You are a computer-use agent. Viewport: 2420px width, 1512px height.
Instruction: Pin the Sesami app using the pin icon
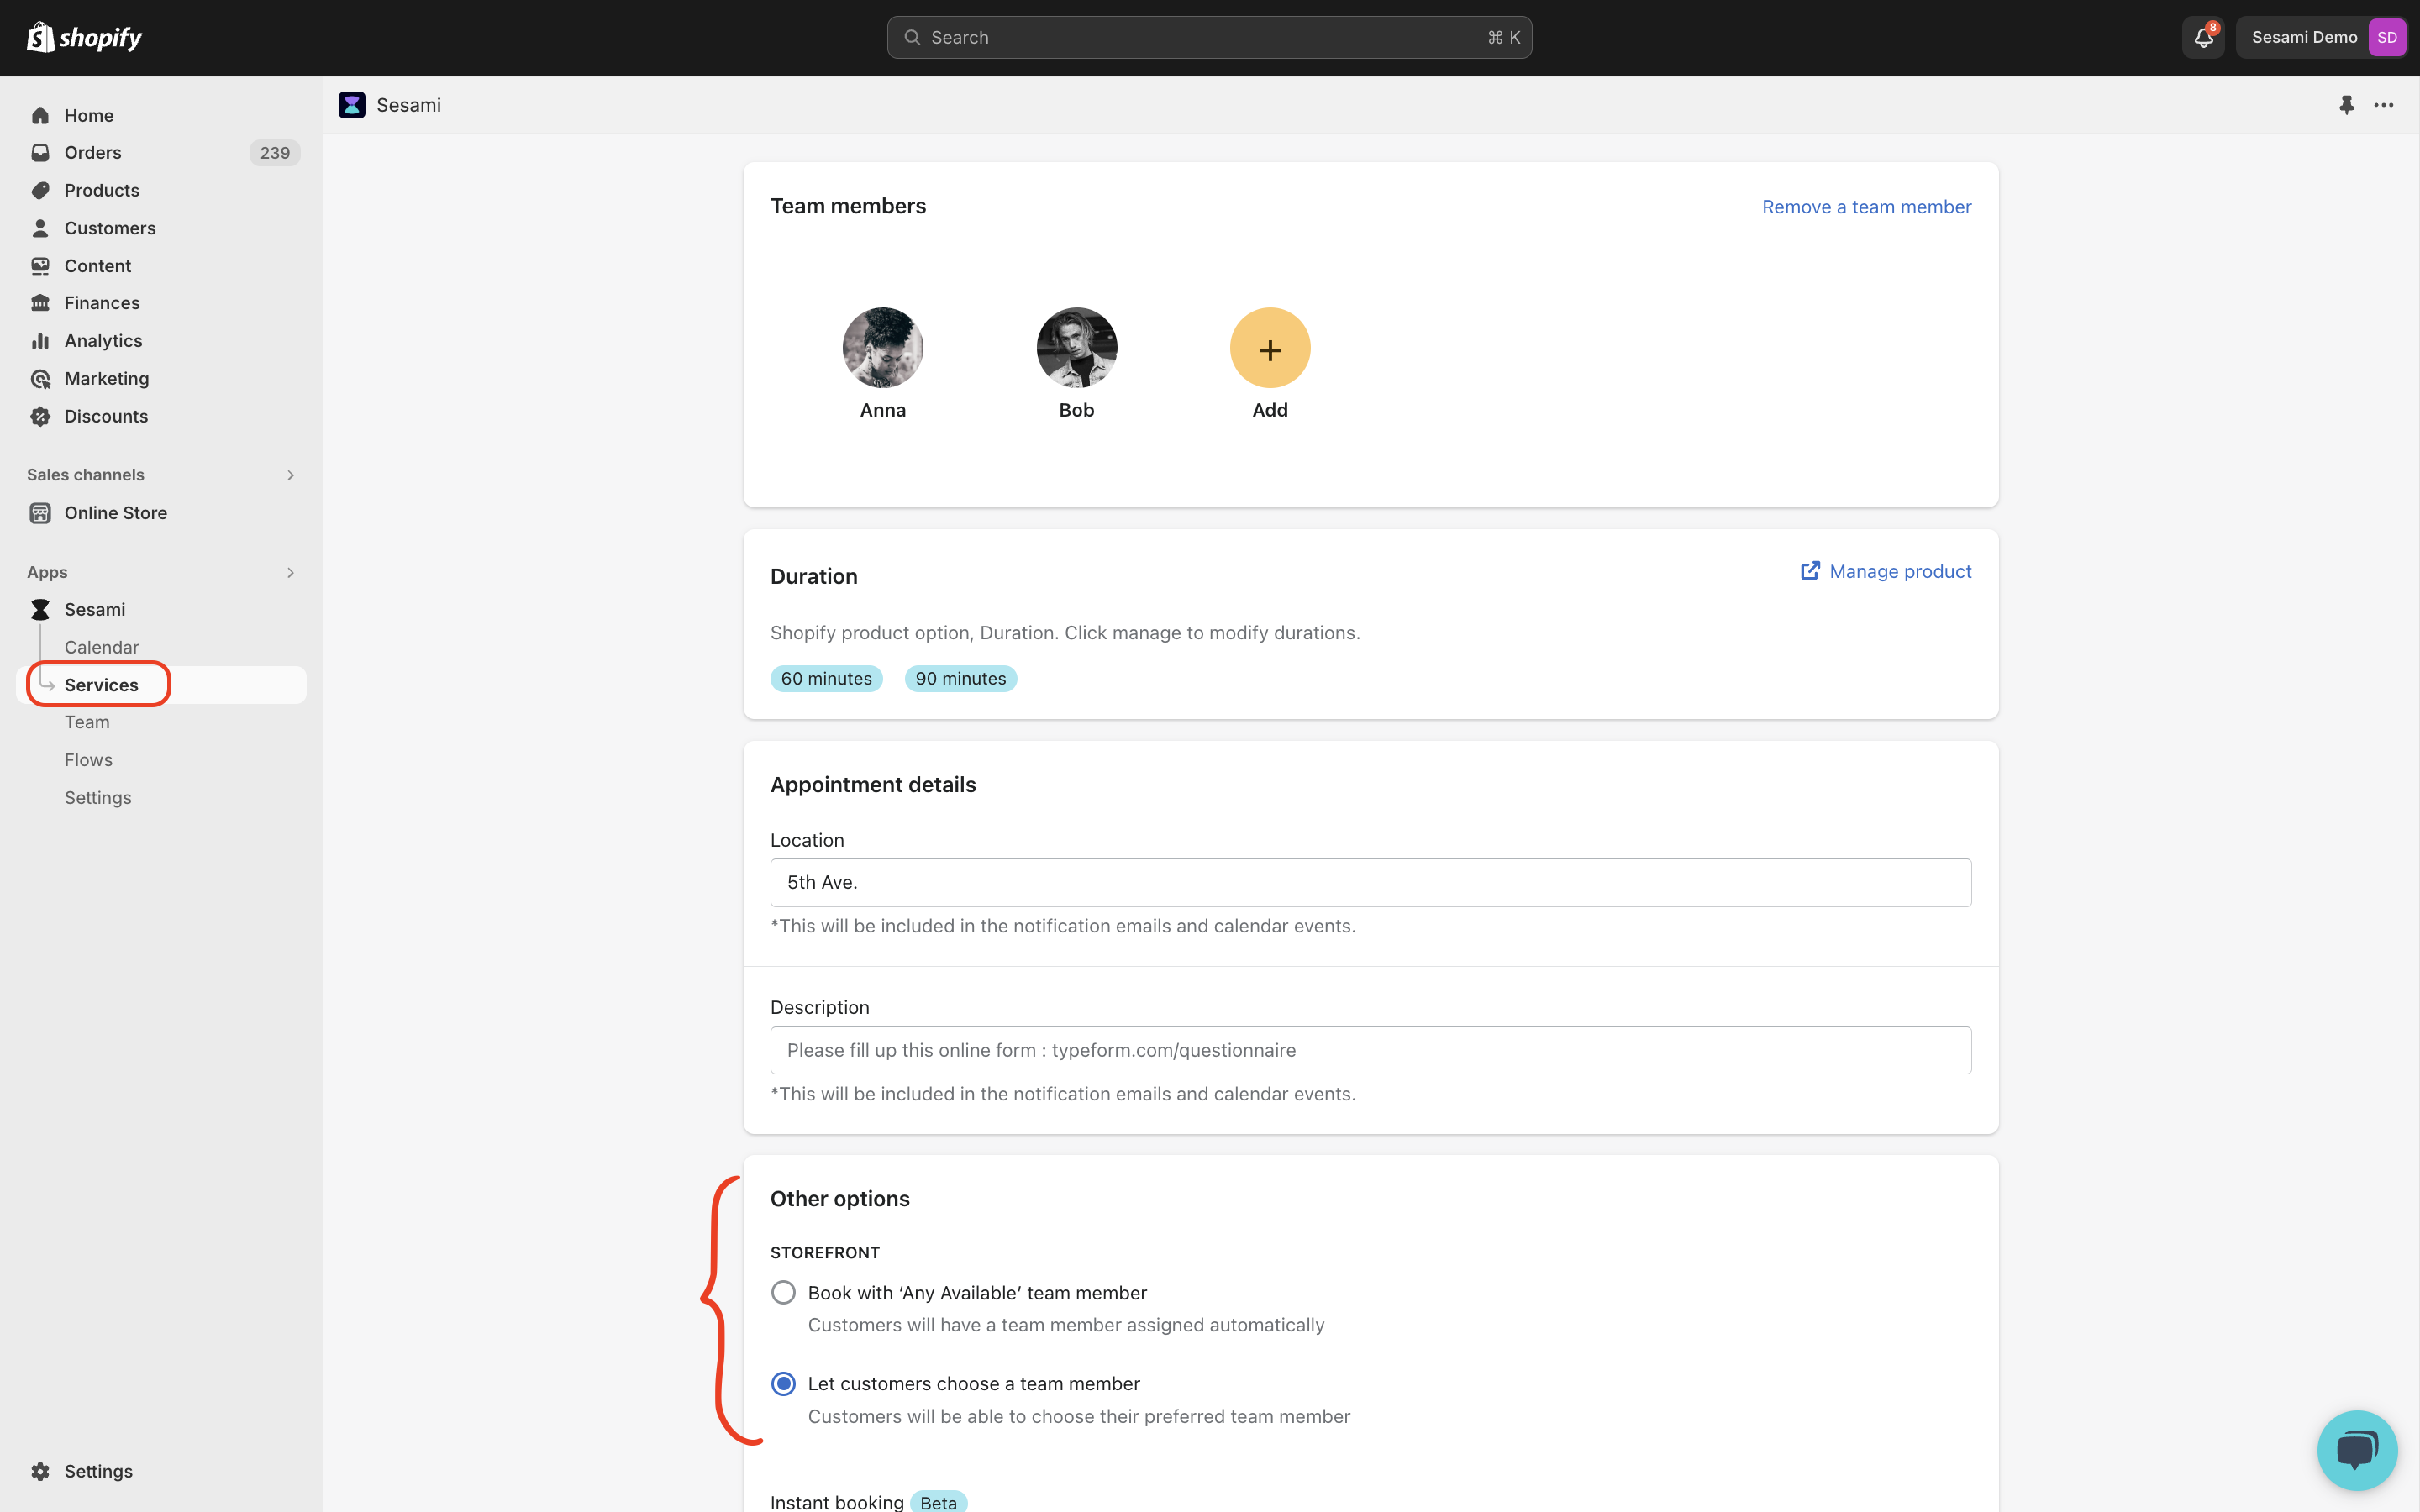point(2346,105)
